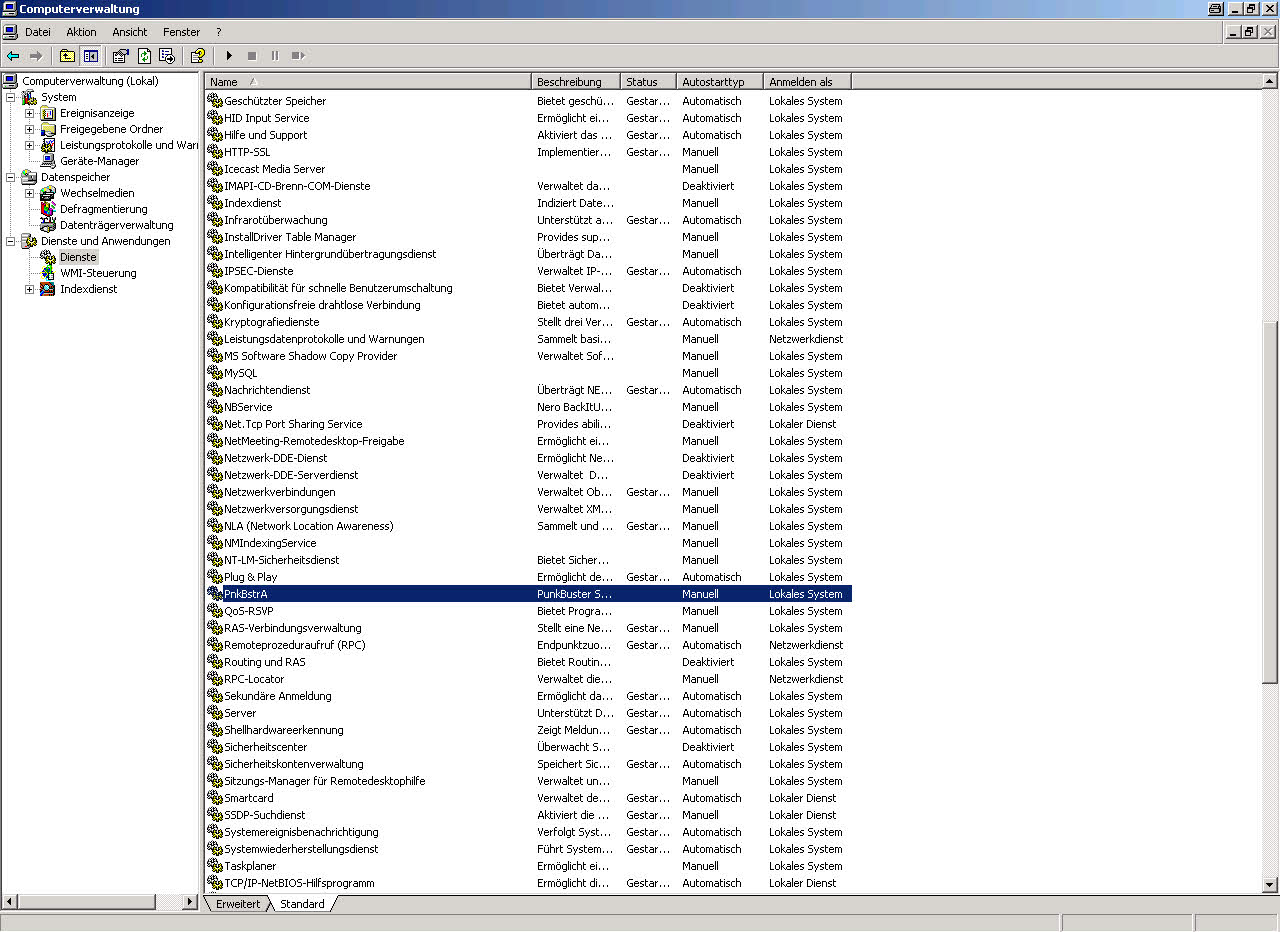1280x932 pixels.
Task: Click the Up One Level folder icon
Action: tap(67, 56)
